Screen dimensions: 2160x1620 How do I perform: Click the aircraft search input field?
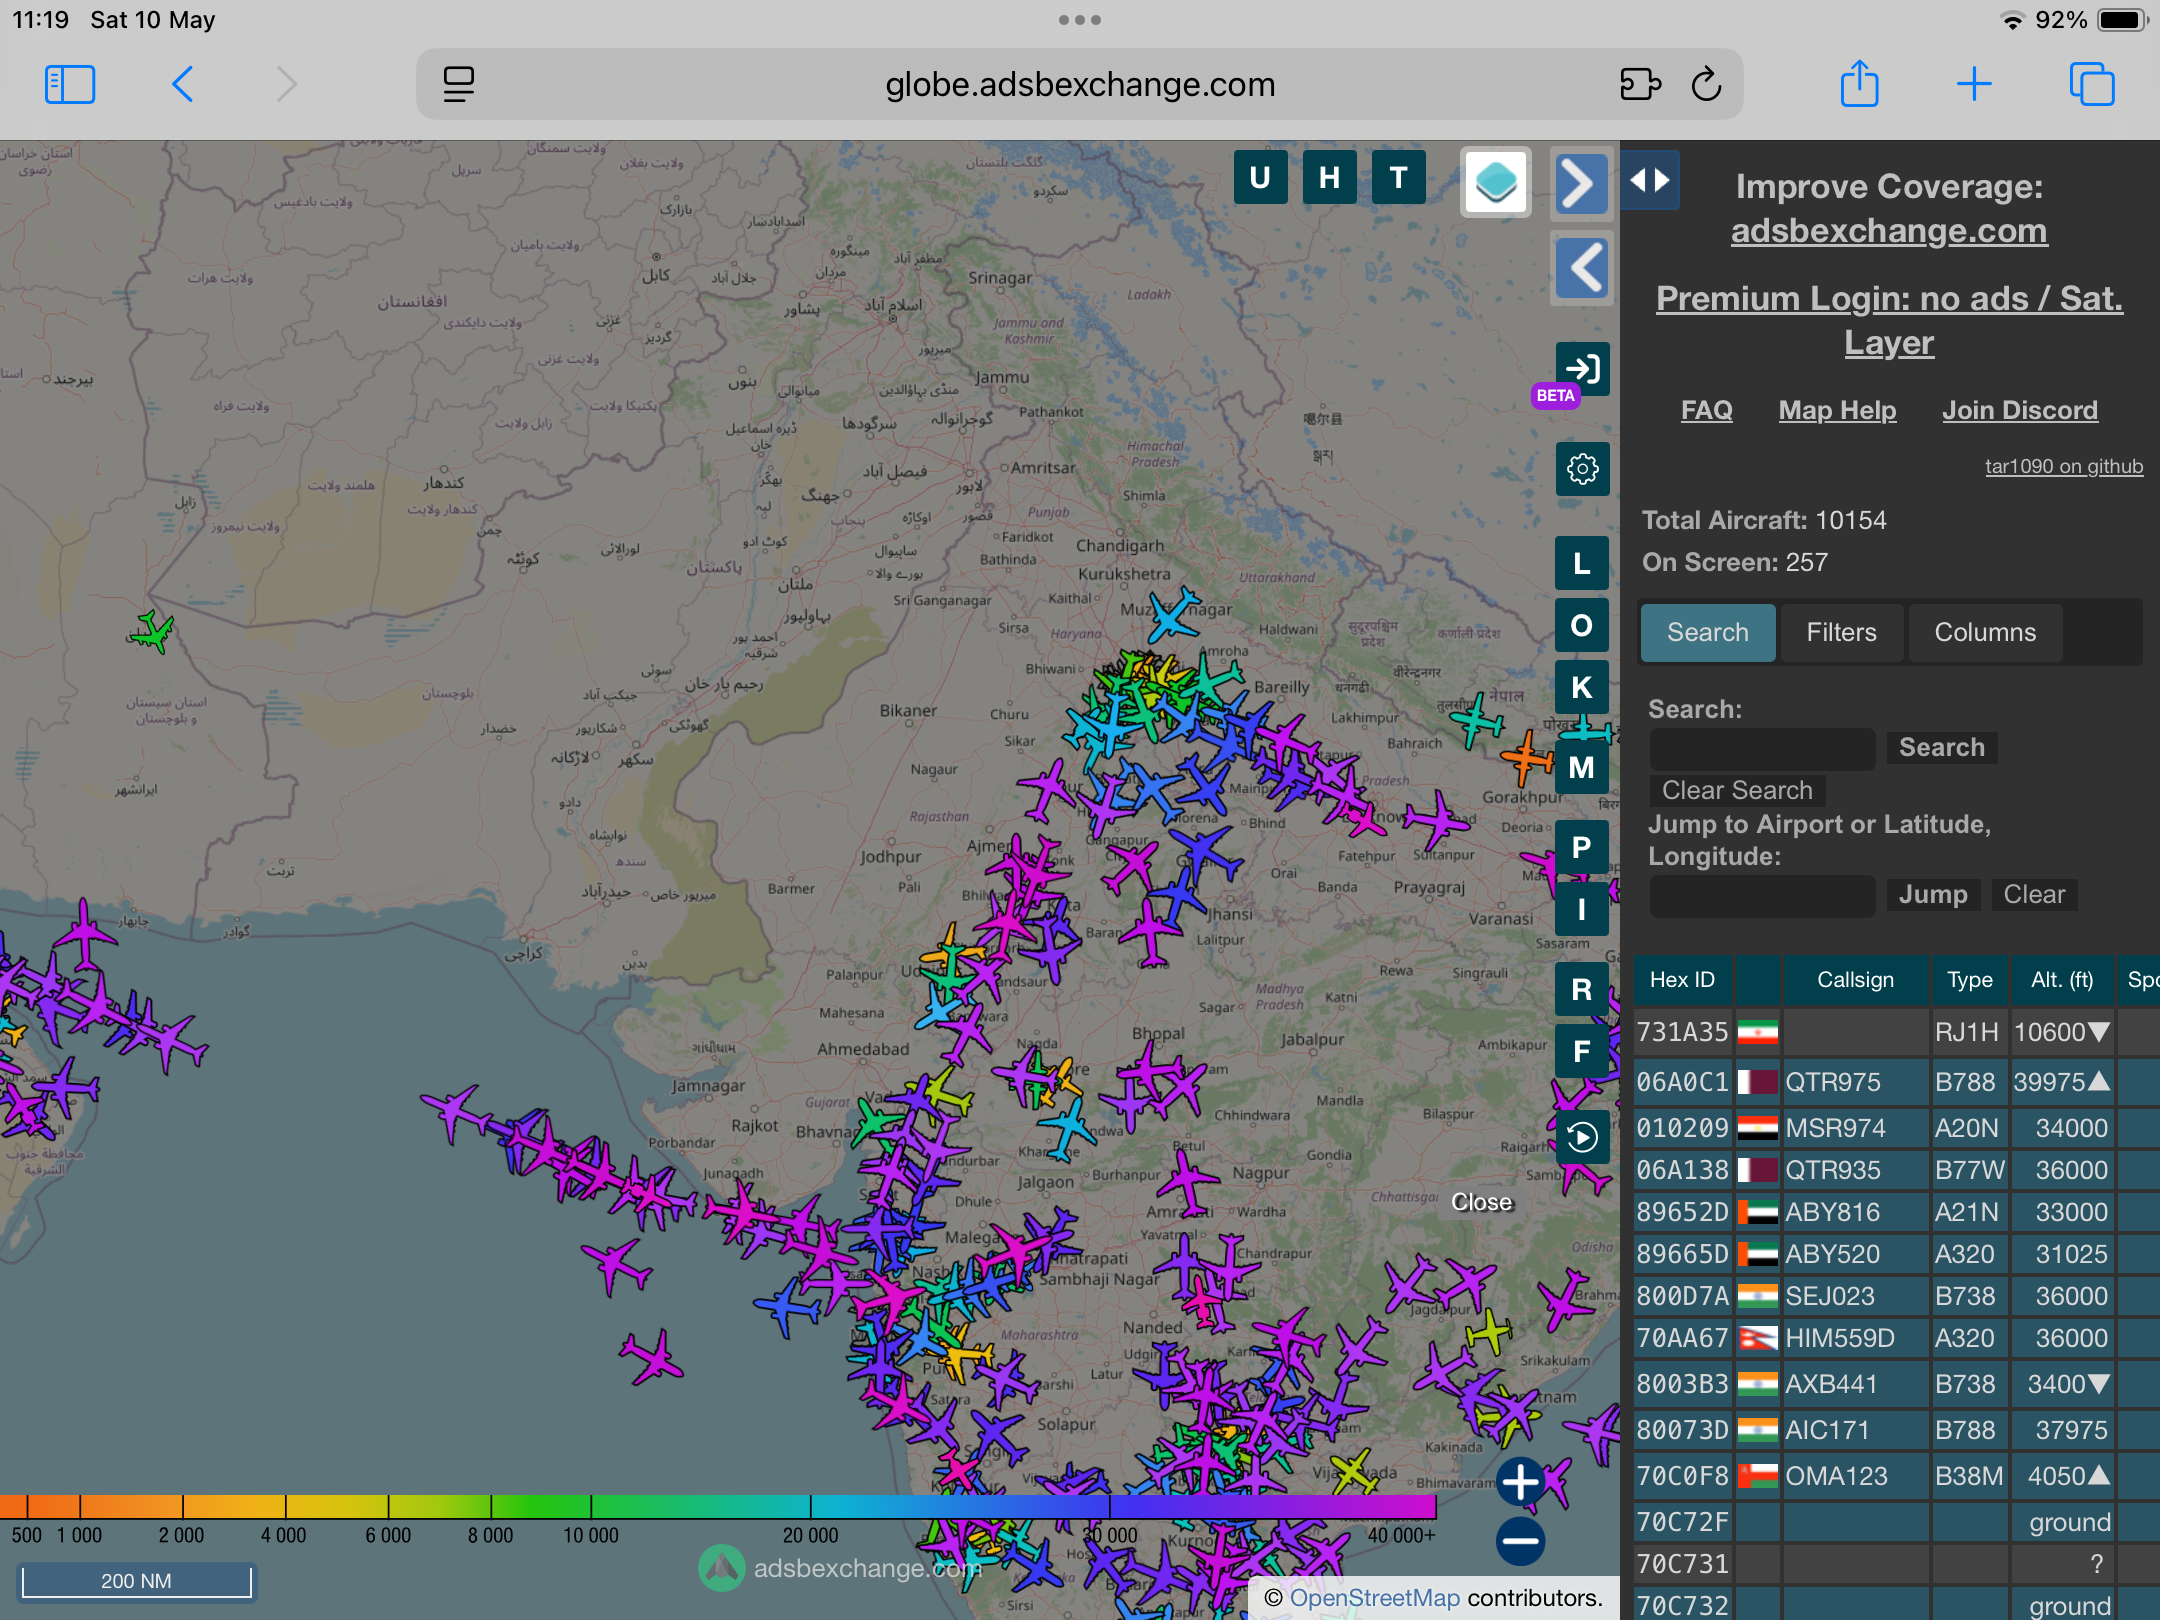tap(1762, 748)
